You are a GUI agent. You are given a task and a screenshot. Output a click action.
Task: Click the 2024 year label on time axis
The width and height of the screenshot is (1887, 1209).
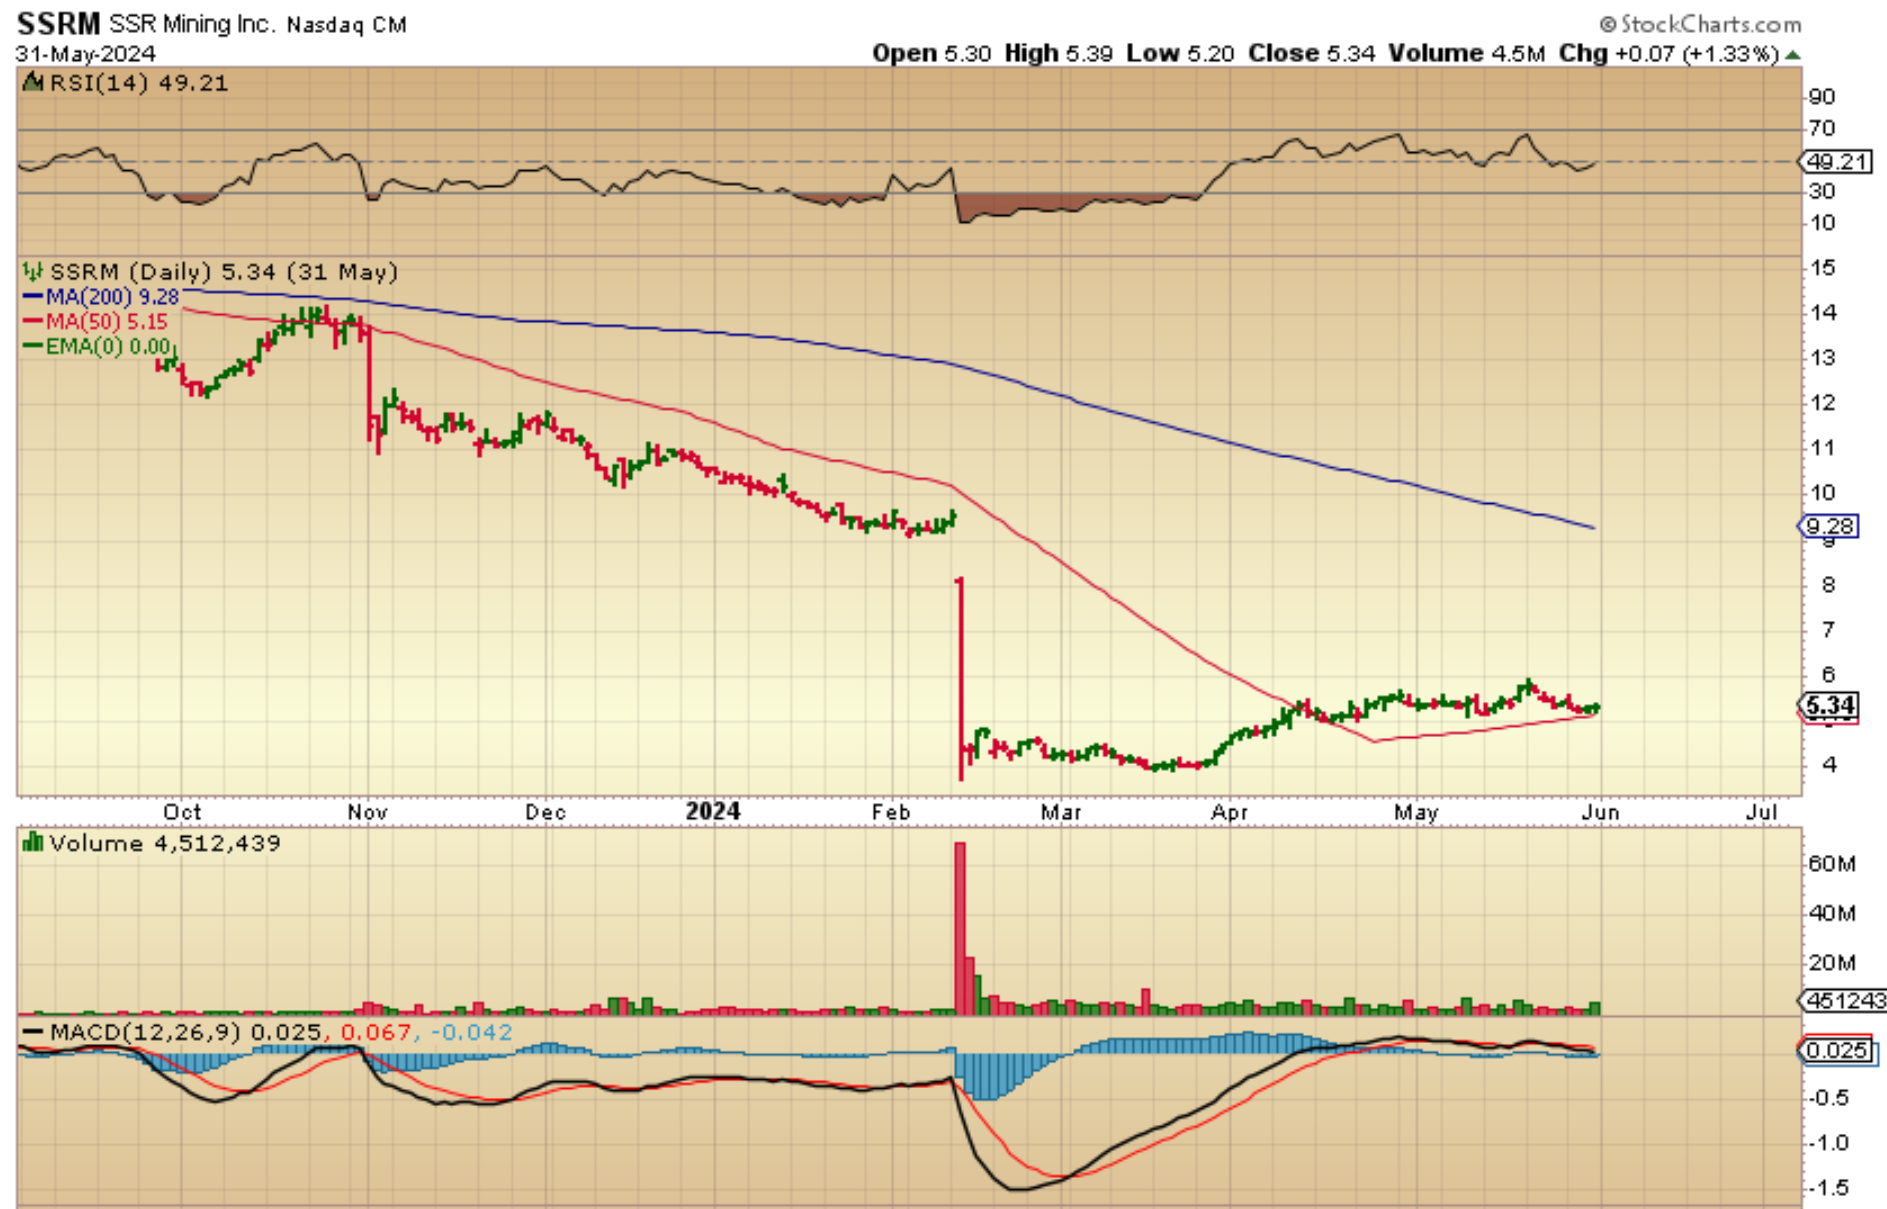713,811
